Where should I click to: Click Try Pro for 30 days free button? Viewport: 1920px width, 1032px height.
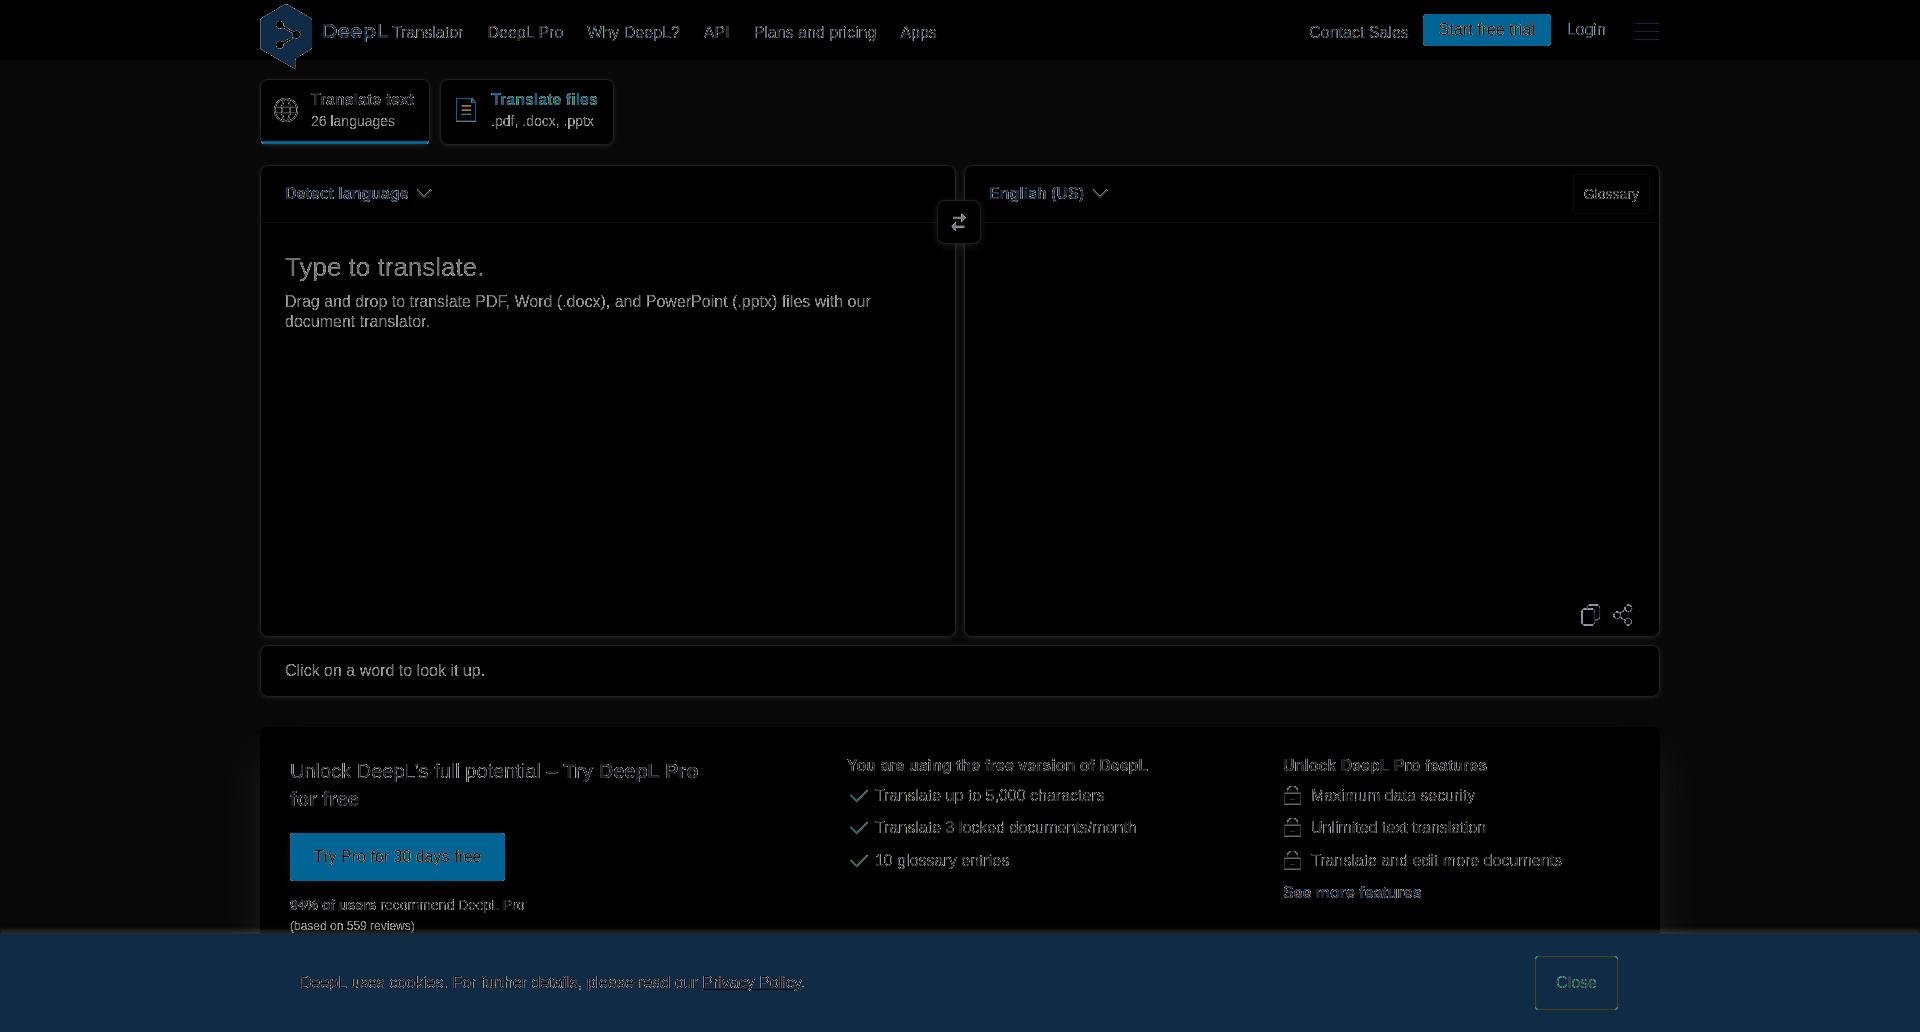point(397,857)
